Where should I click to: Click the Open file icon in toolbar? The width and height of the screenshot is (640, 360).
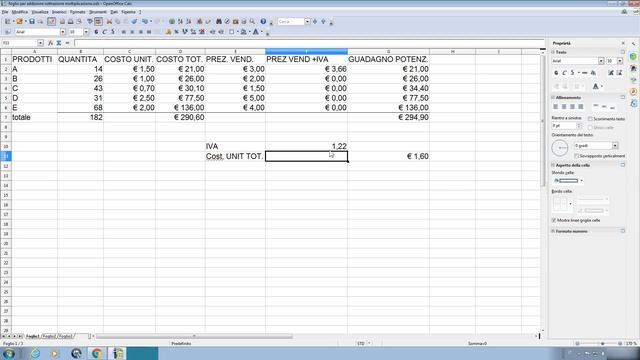[19, 21]
